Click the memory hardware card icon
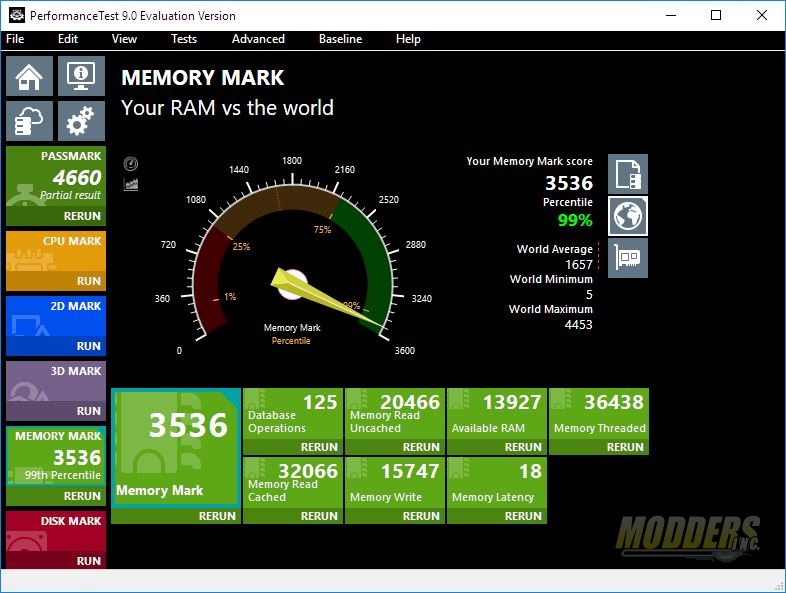786x593 pixels. [628, 258]
